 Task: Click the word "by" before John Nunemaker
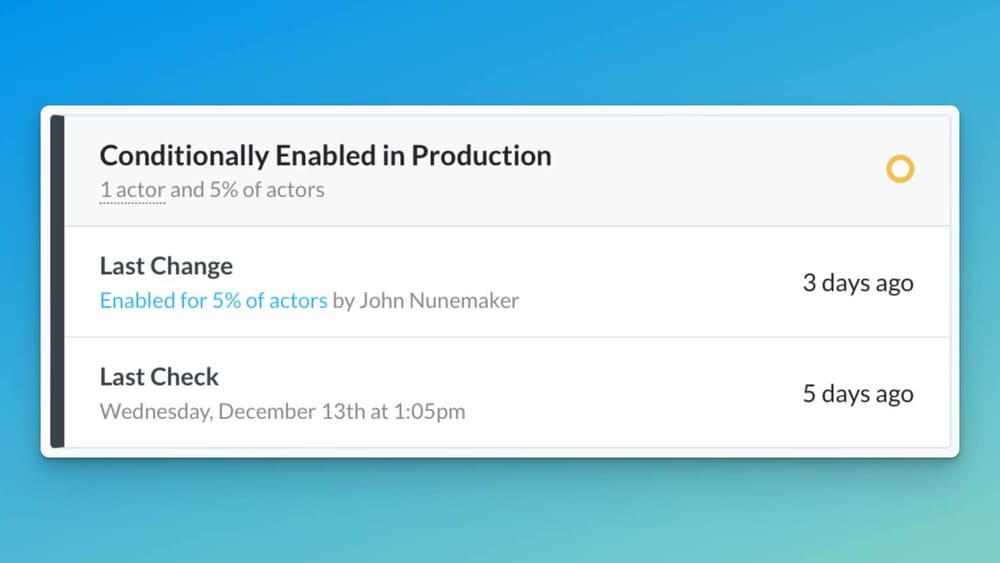click(x=343, y=300)
